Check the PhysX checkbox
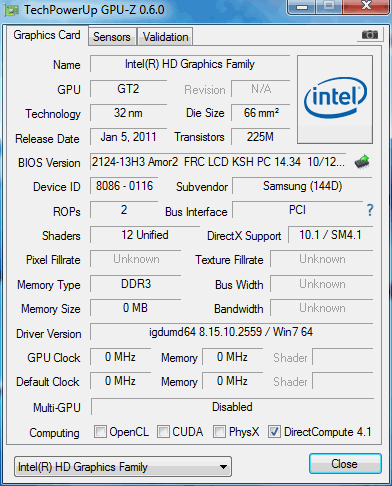This screenshot has height=486, width=392. tap(219, 431)
